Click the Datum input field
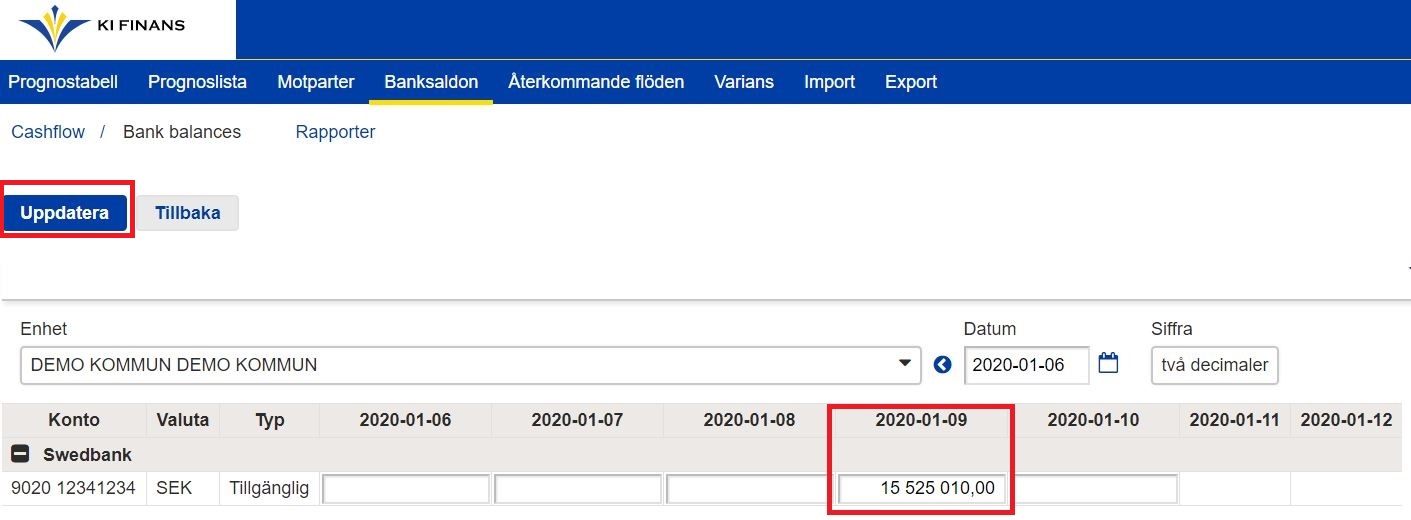Screen dimensions: 1411x520 [x=1026, y=365]
